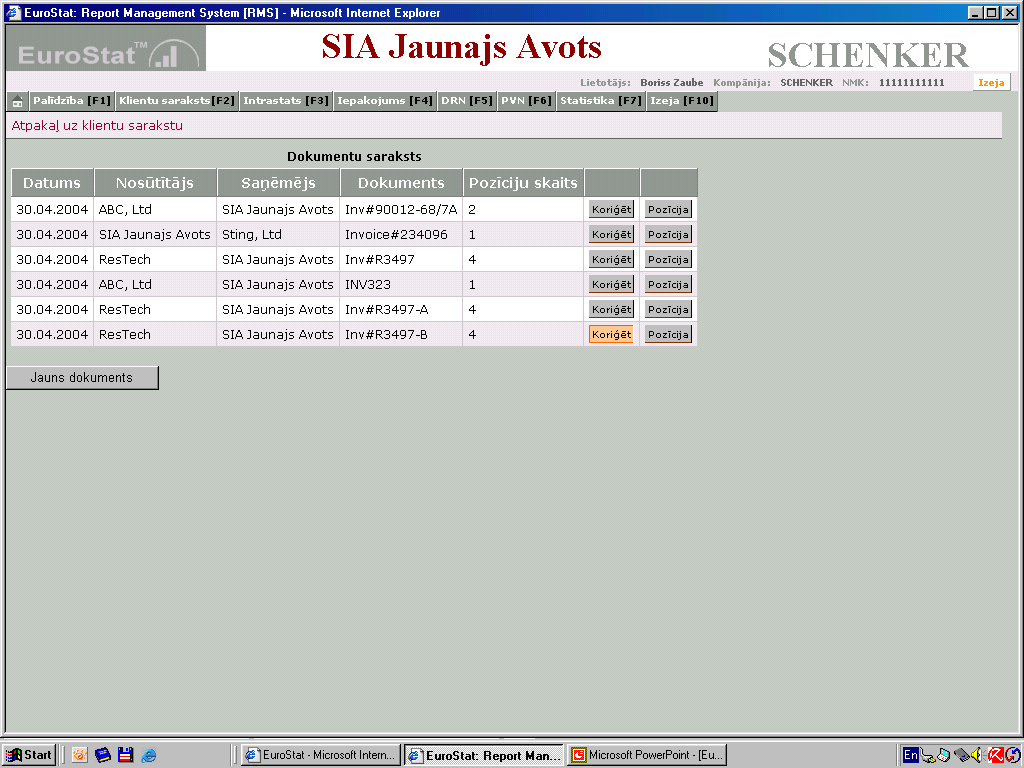Click Koriģēt for INV323 row

(x=611, y=284)
